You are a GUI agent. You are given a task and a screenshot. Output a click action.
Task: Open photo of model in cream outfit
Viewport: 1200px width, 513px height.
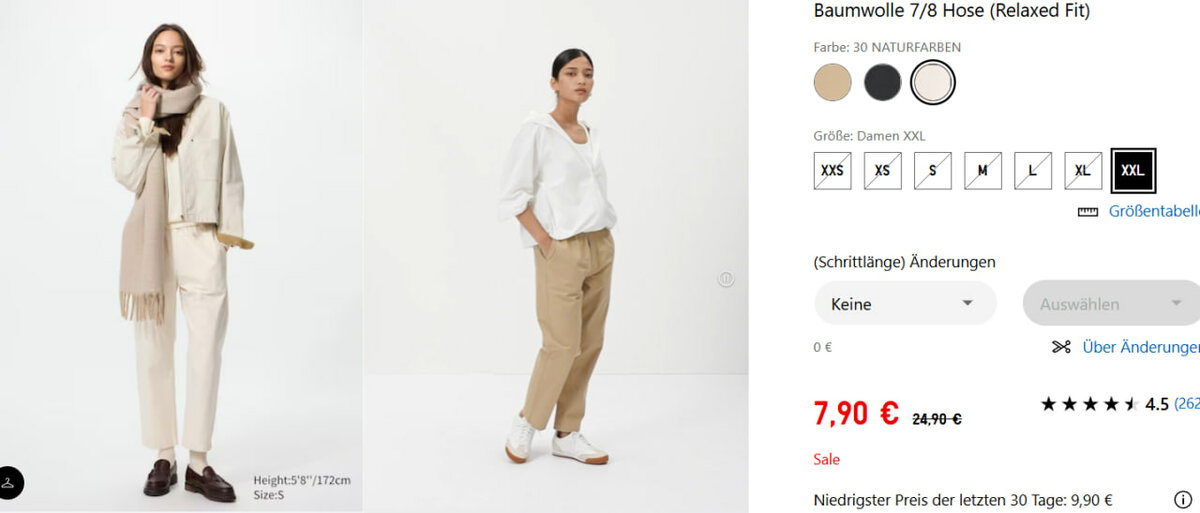tap(181, 256)
